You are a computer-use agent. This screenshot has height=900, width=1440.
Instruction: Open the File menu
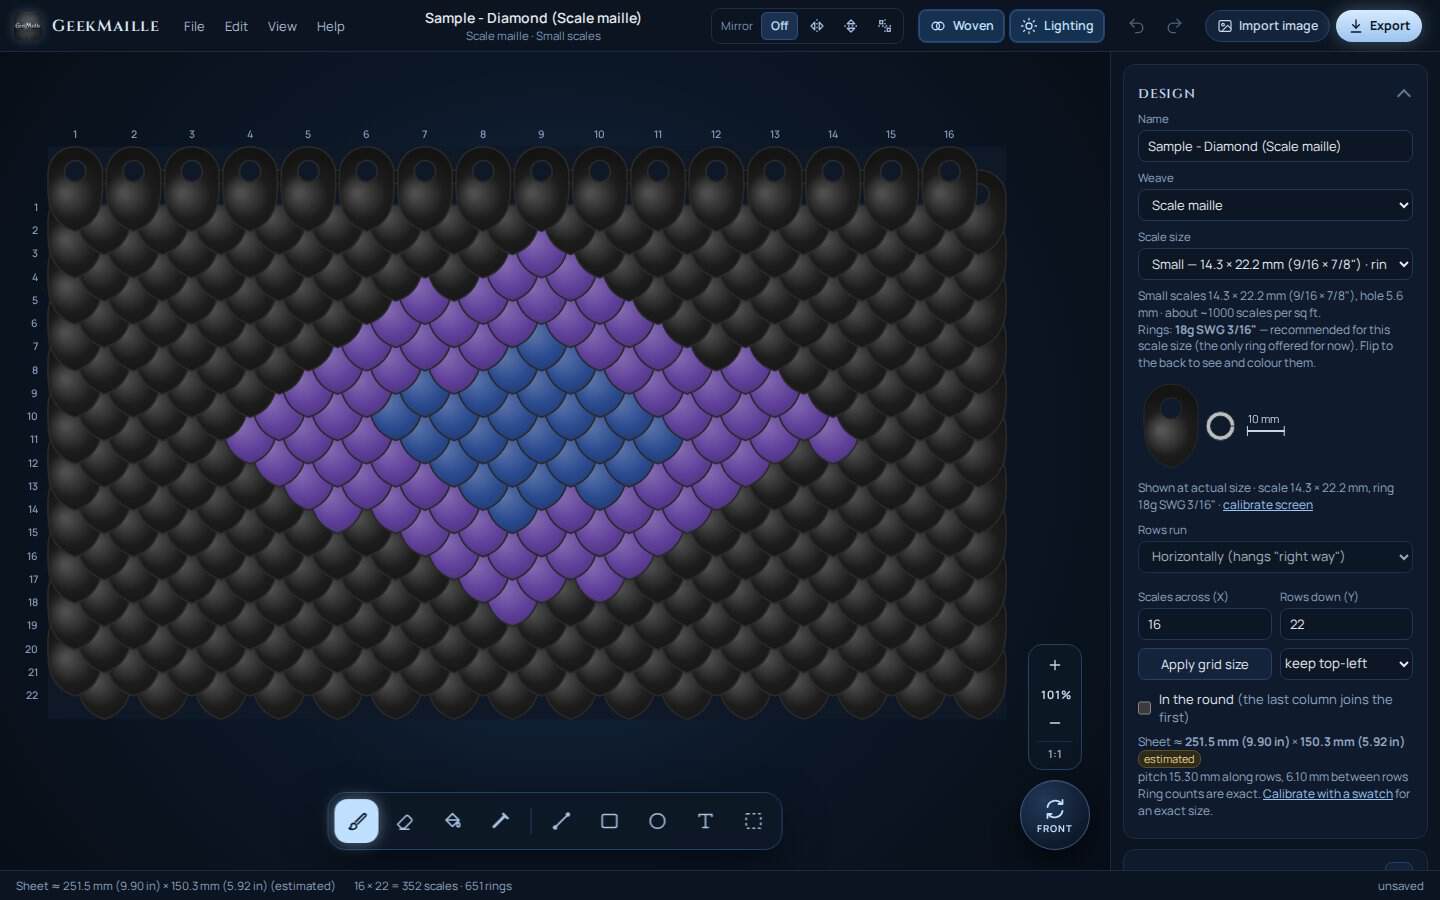194,26
